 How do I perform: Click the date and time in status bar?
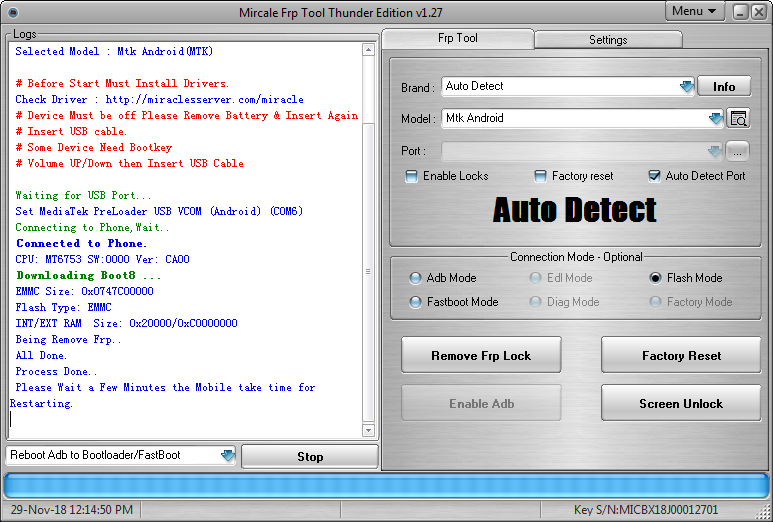tap(72, 510)
